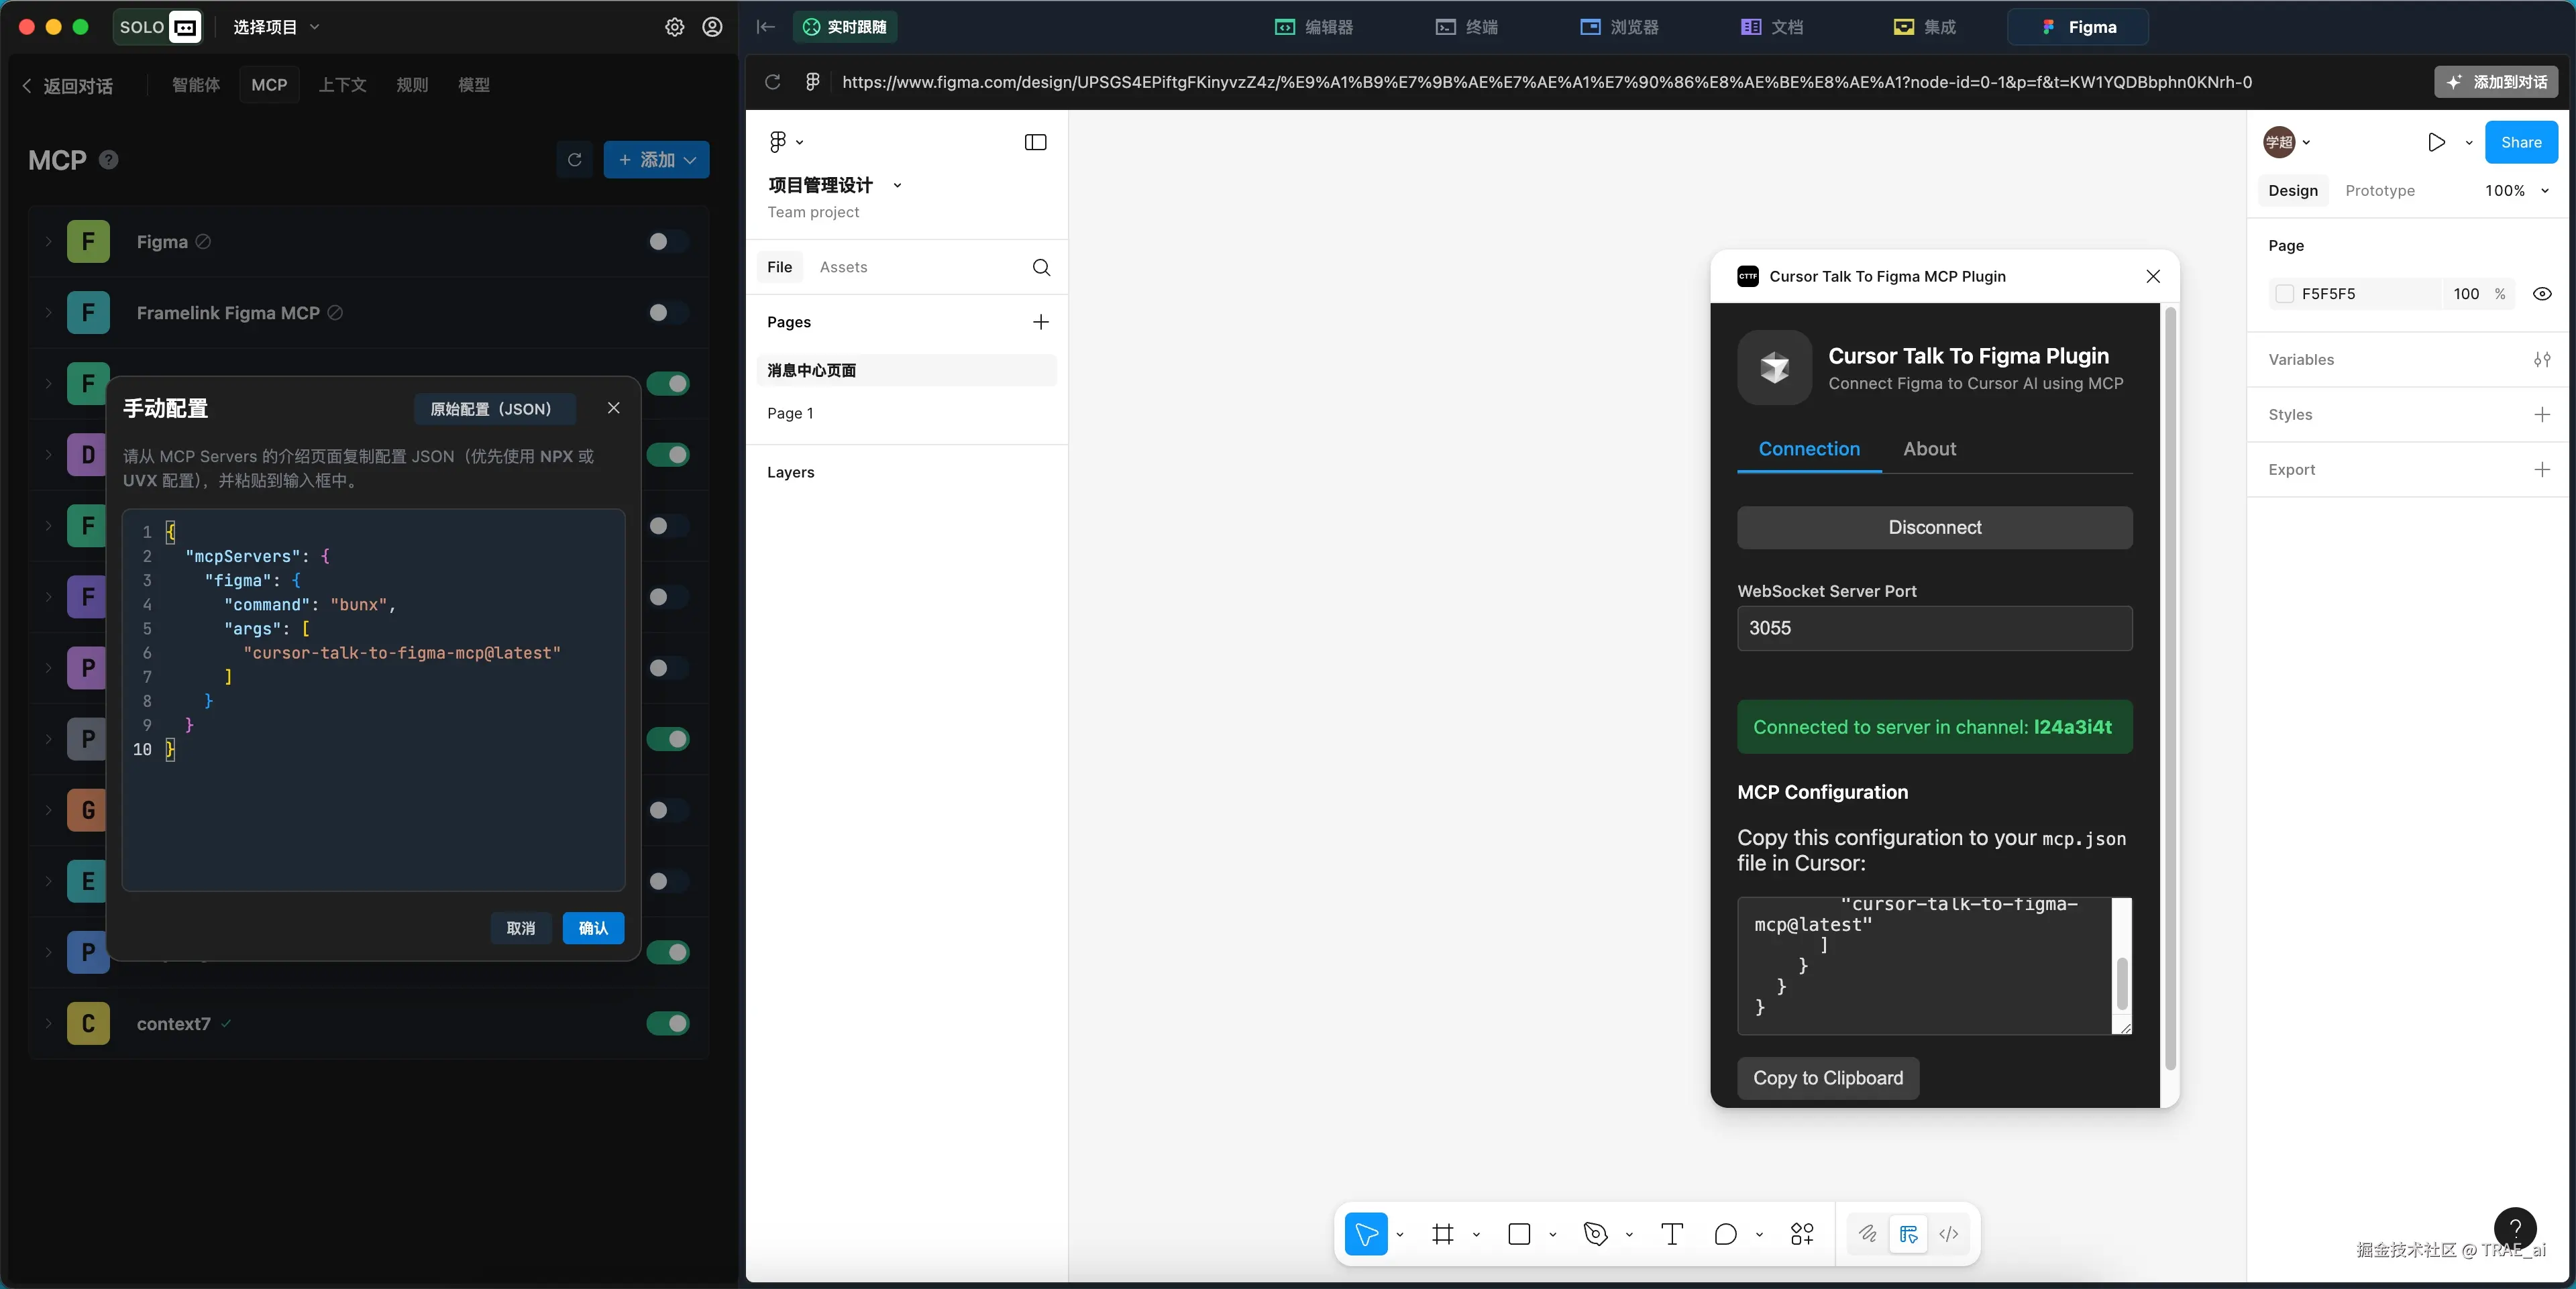This screenshot has width=2576, height=1289.
Task: Add a new page with plus icon
Action: click(x=1041, y=322)
